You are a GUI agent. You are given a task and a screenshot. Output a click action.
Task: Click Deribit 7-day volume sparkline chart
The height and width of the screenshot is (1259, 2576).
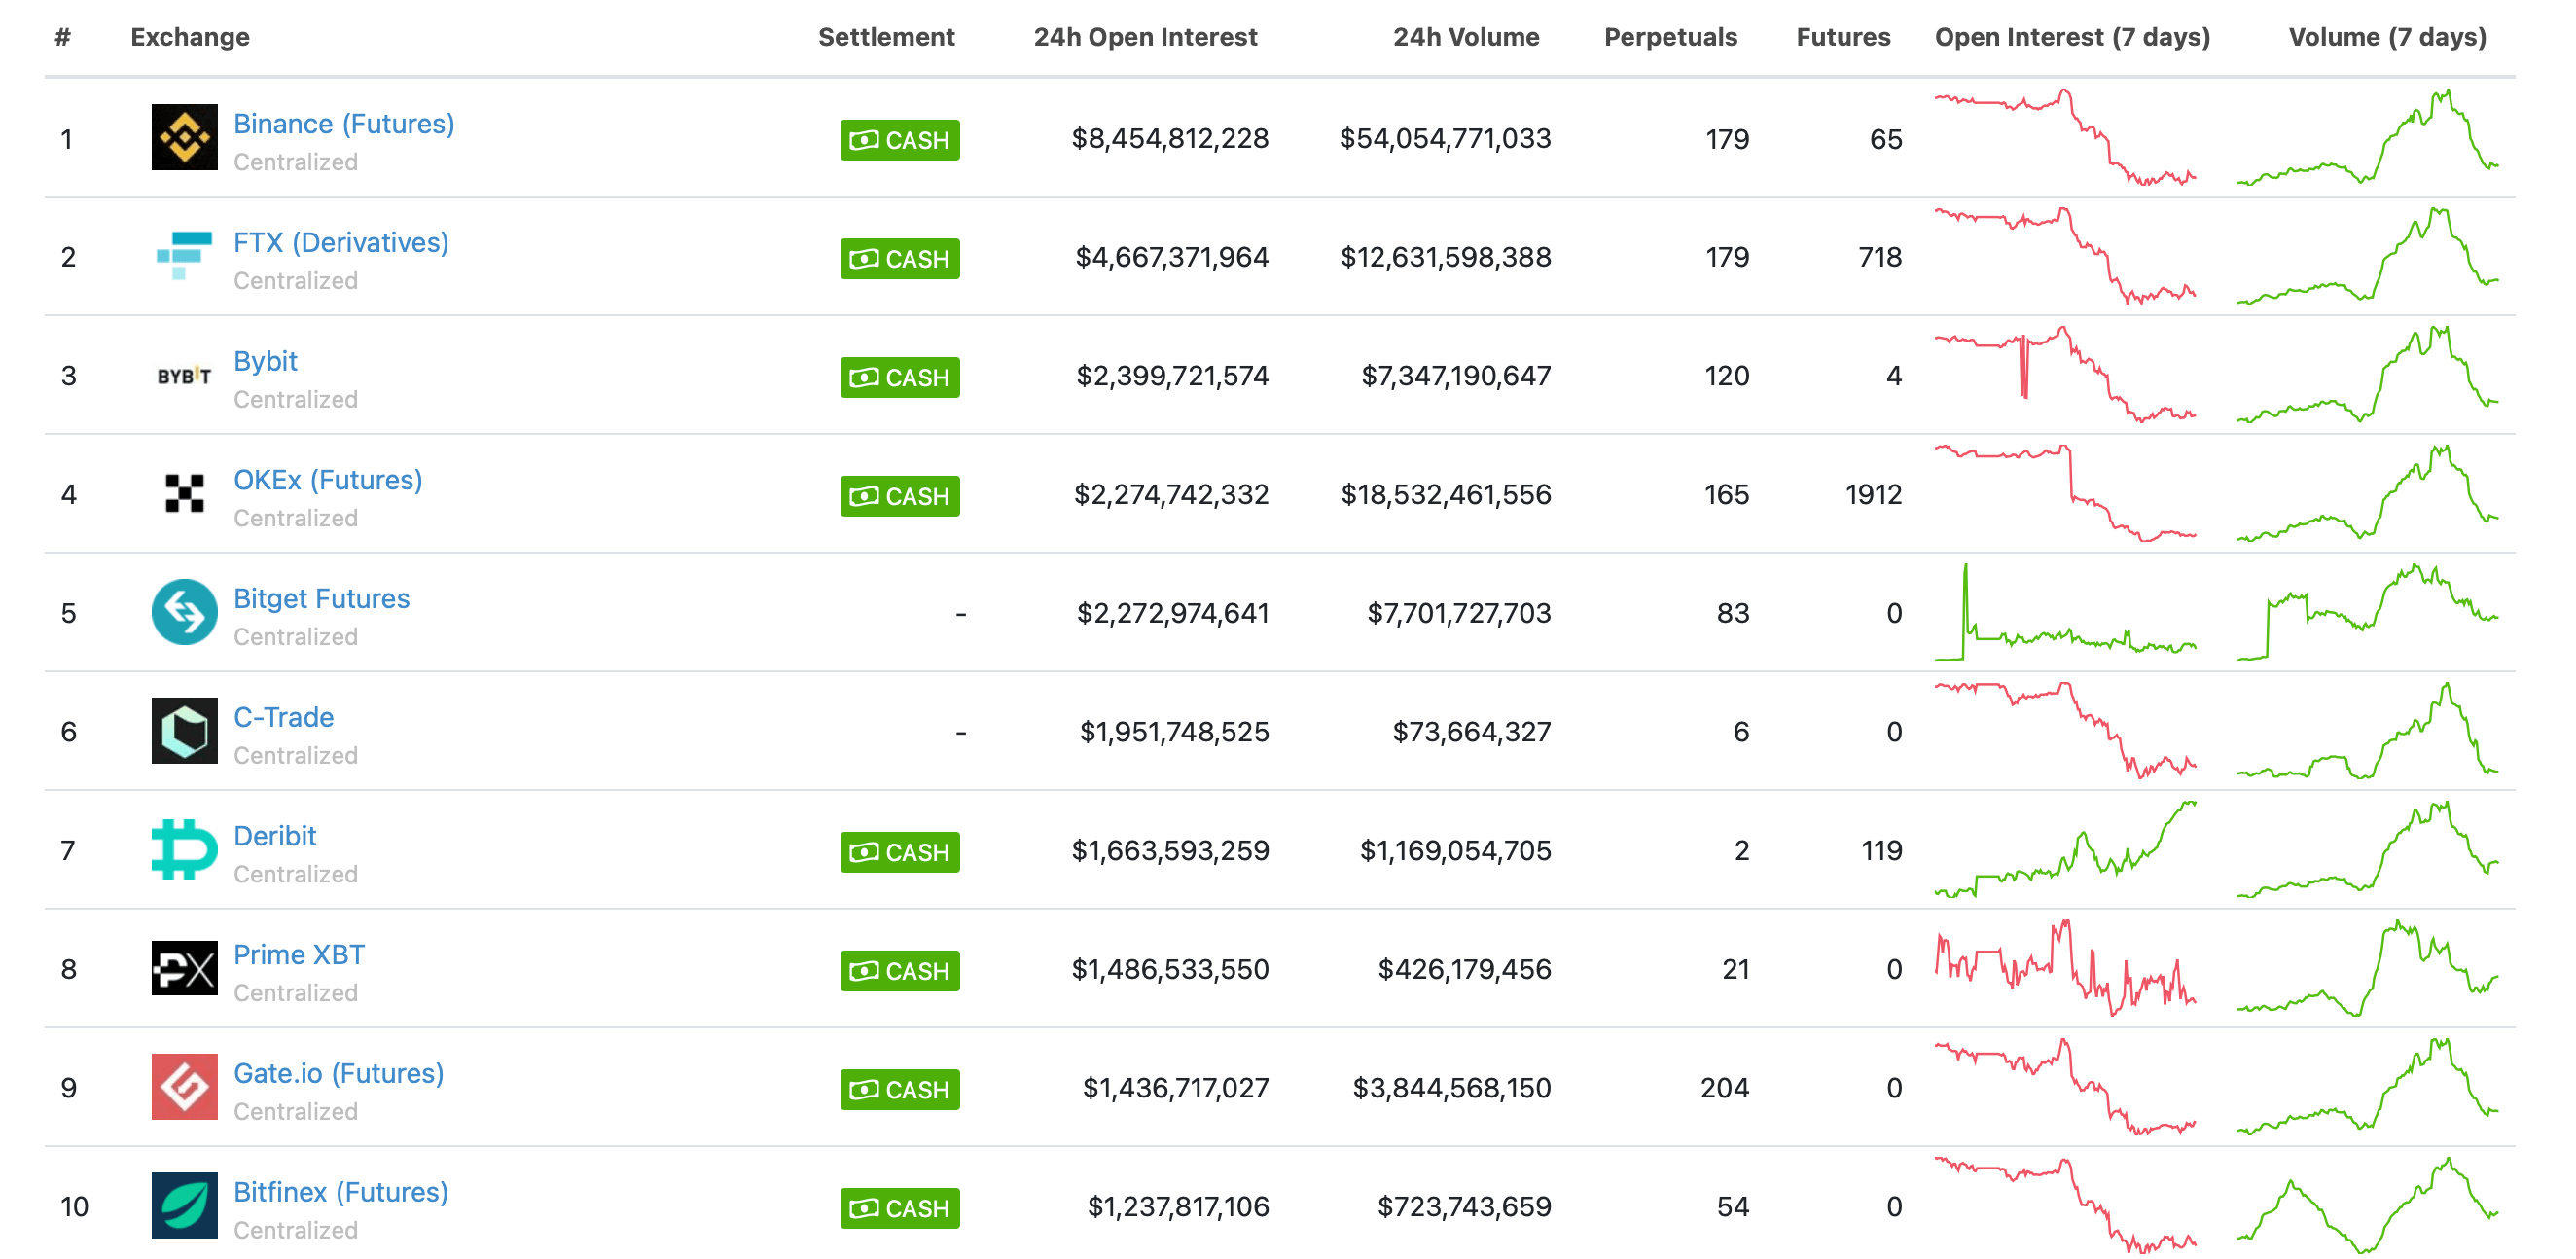(x=2367, y=850)
